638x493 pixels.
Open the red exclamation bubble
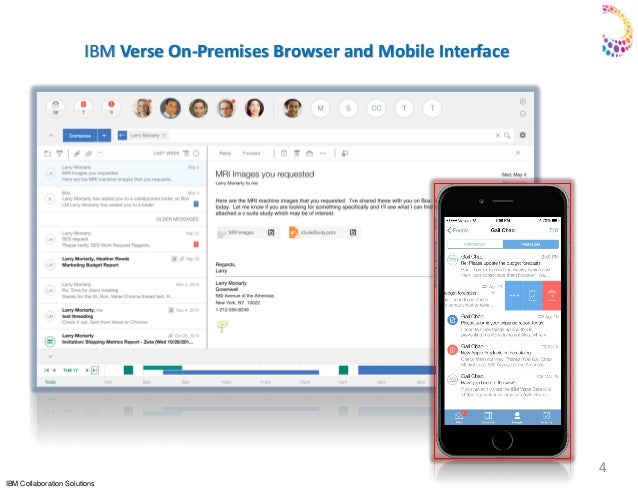111,108
